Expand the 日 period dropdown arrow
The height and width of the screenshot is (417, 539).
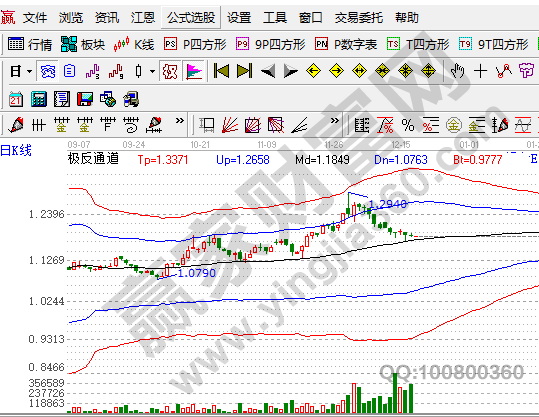(30, 72)
